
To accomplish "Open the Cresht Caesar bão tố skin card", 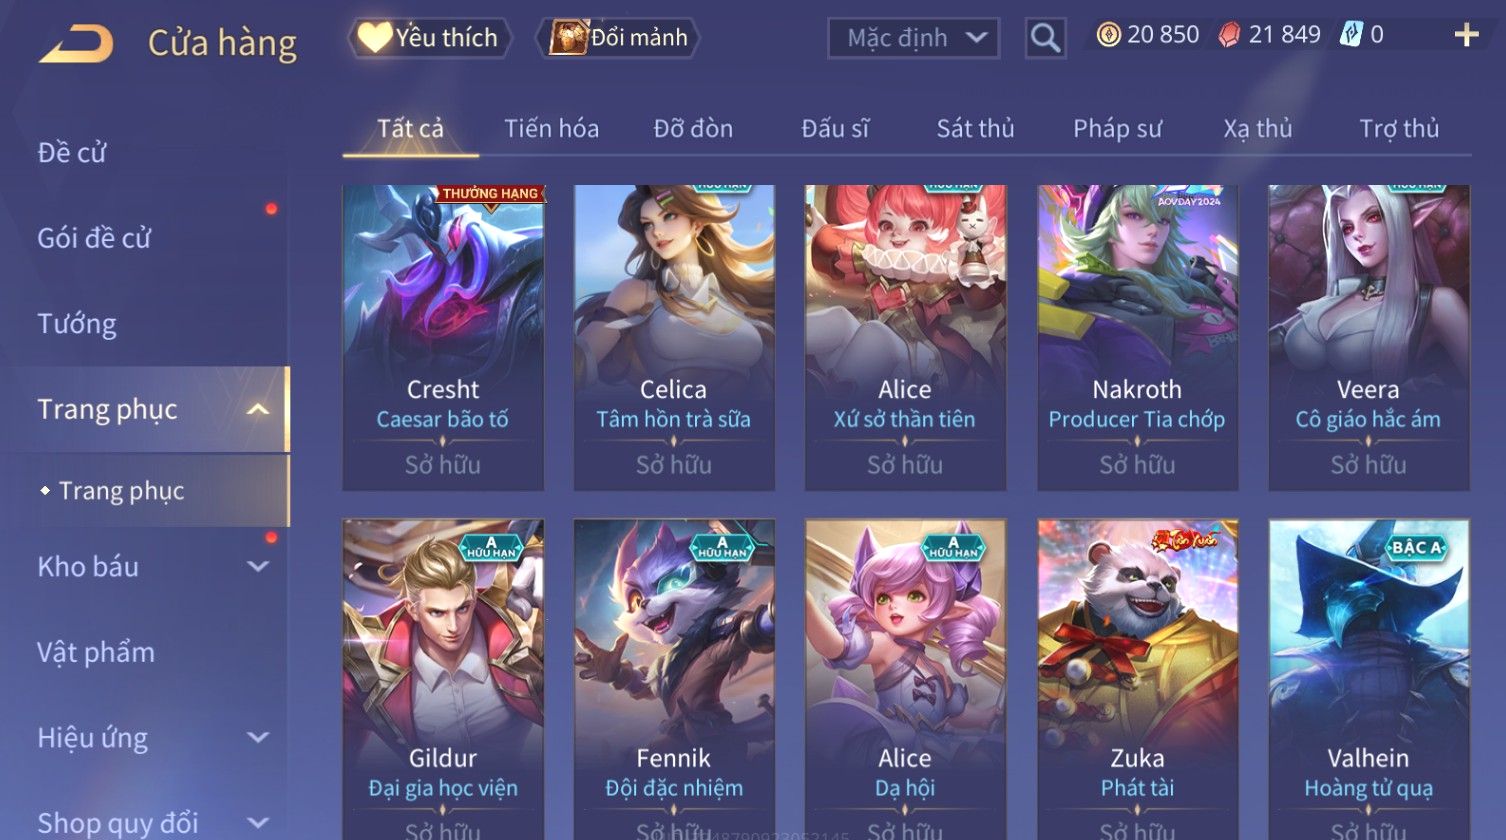I will pos(443,337).
